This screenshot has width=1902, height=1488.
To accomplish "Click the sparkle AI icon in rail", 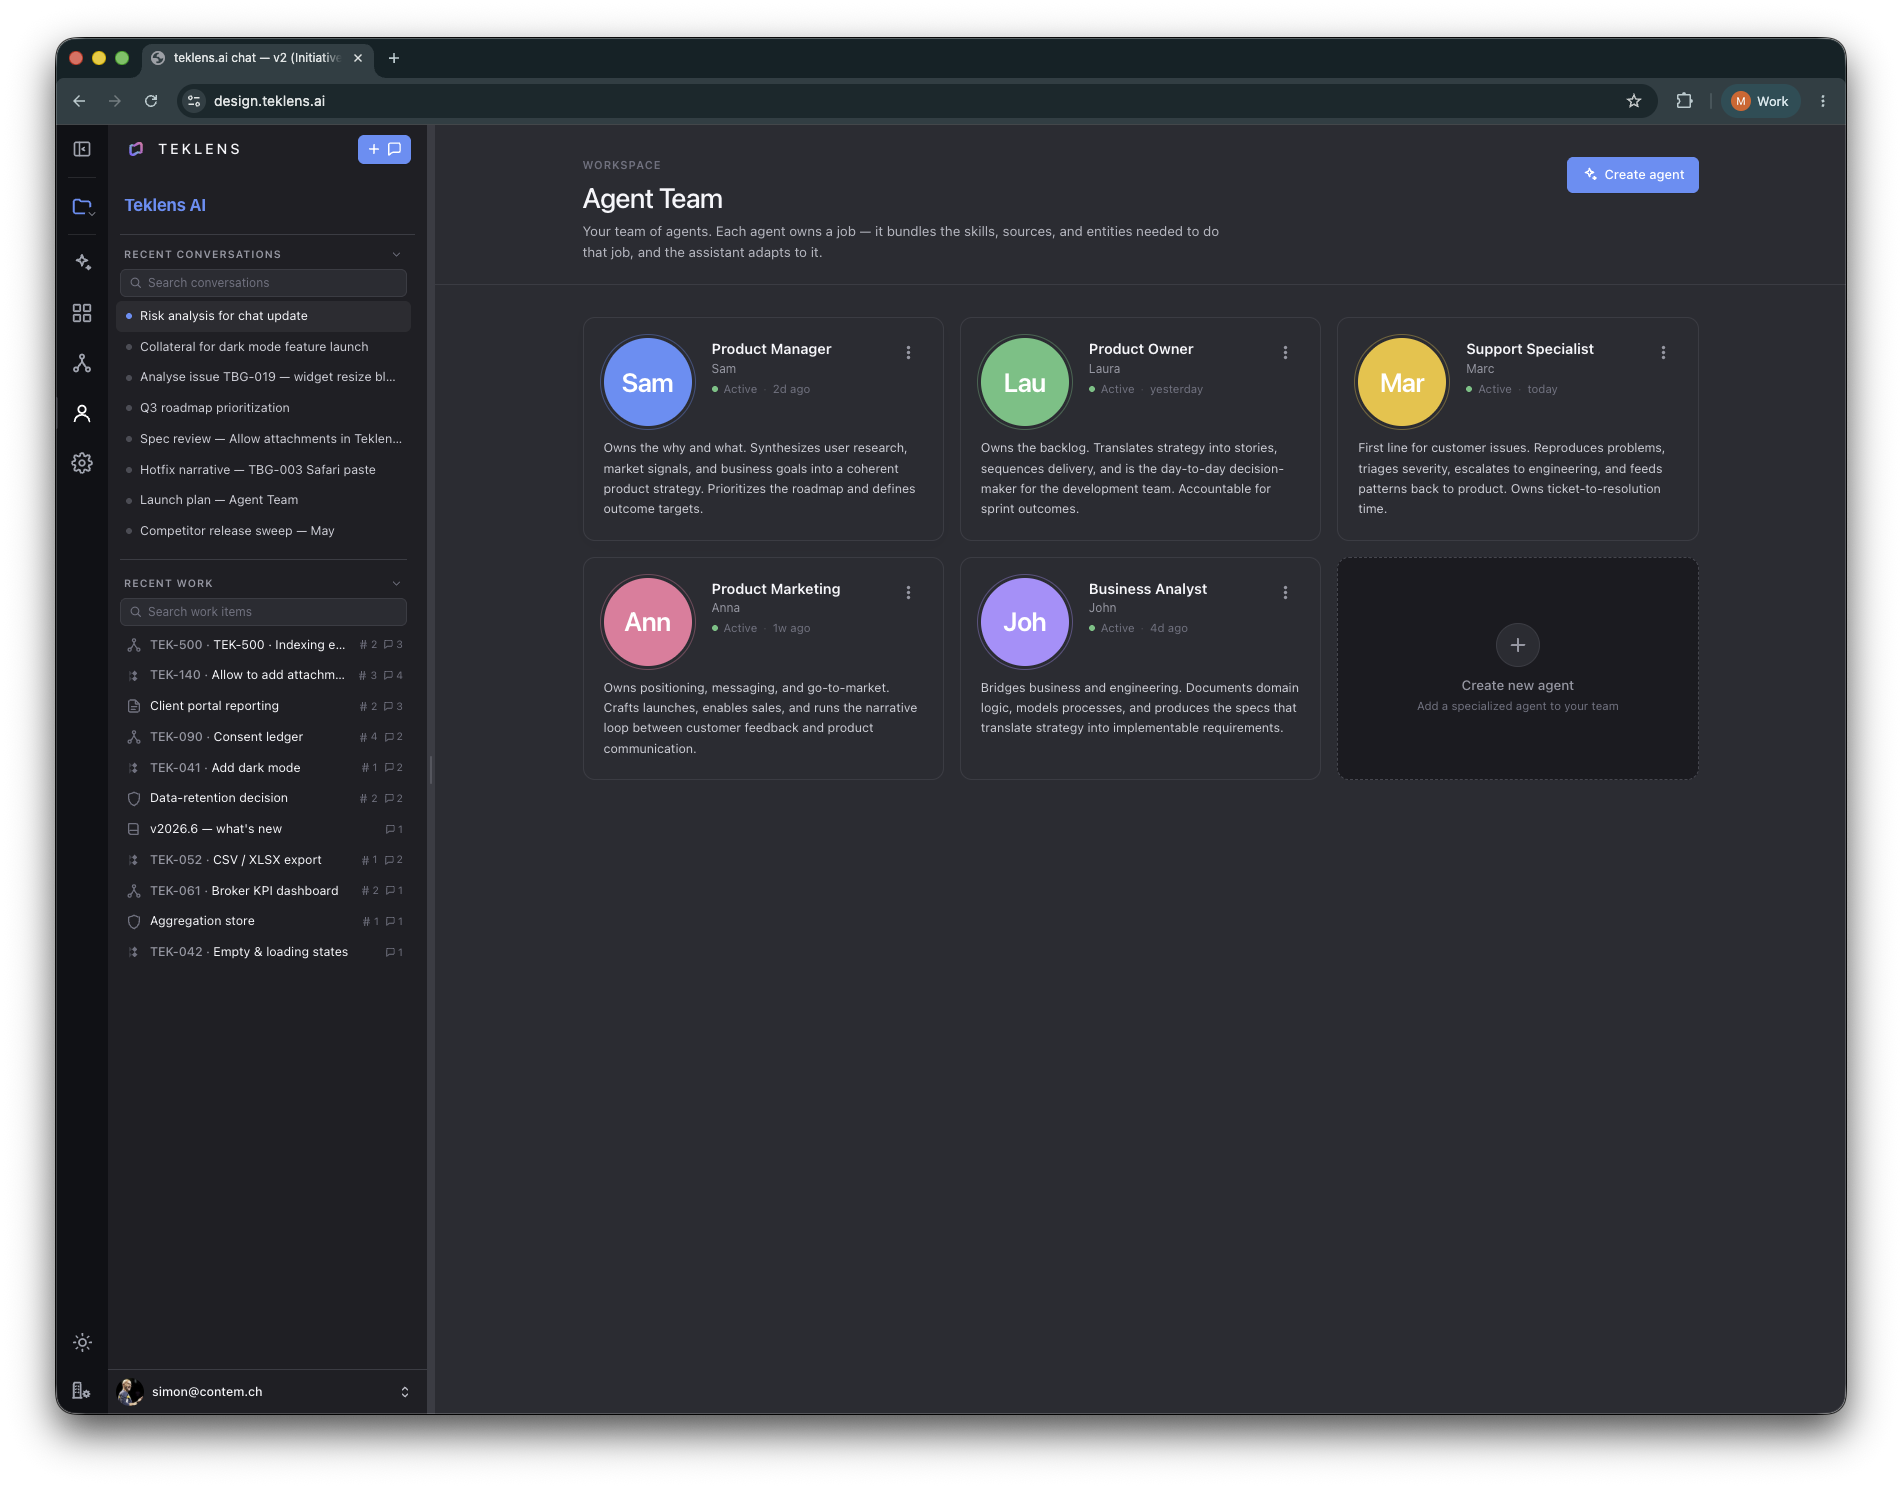I will coord(83,262).
